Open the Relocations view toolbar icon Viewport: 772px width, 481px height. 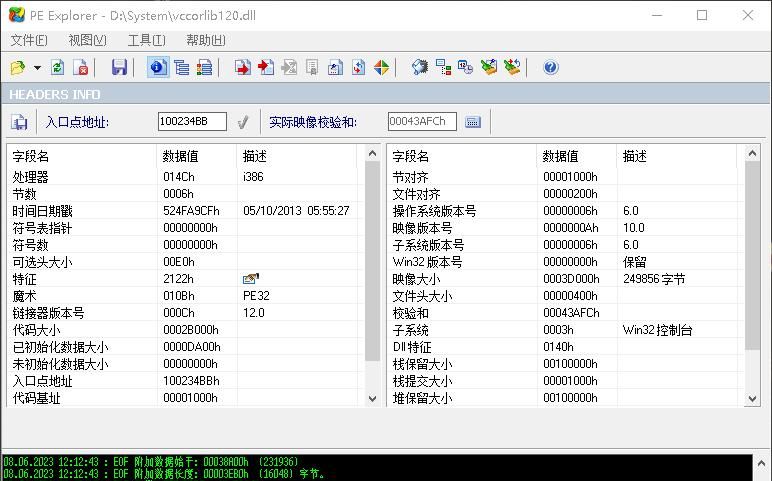click(x=335, y=67)
